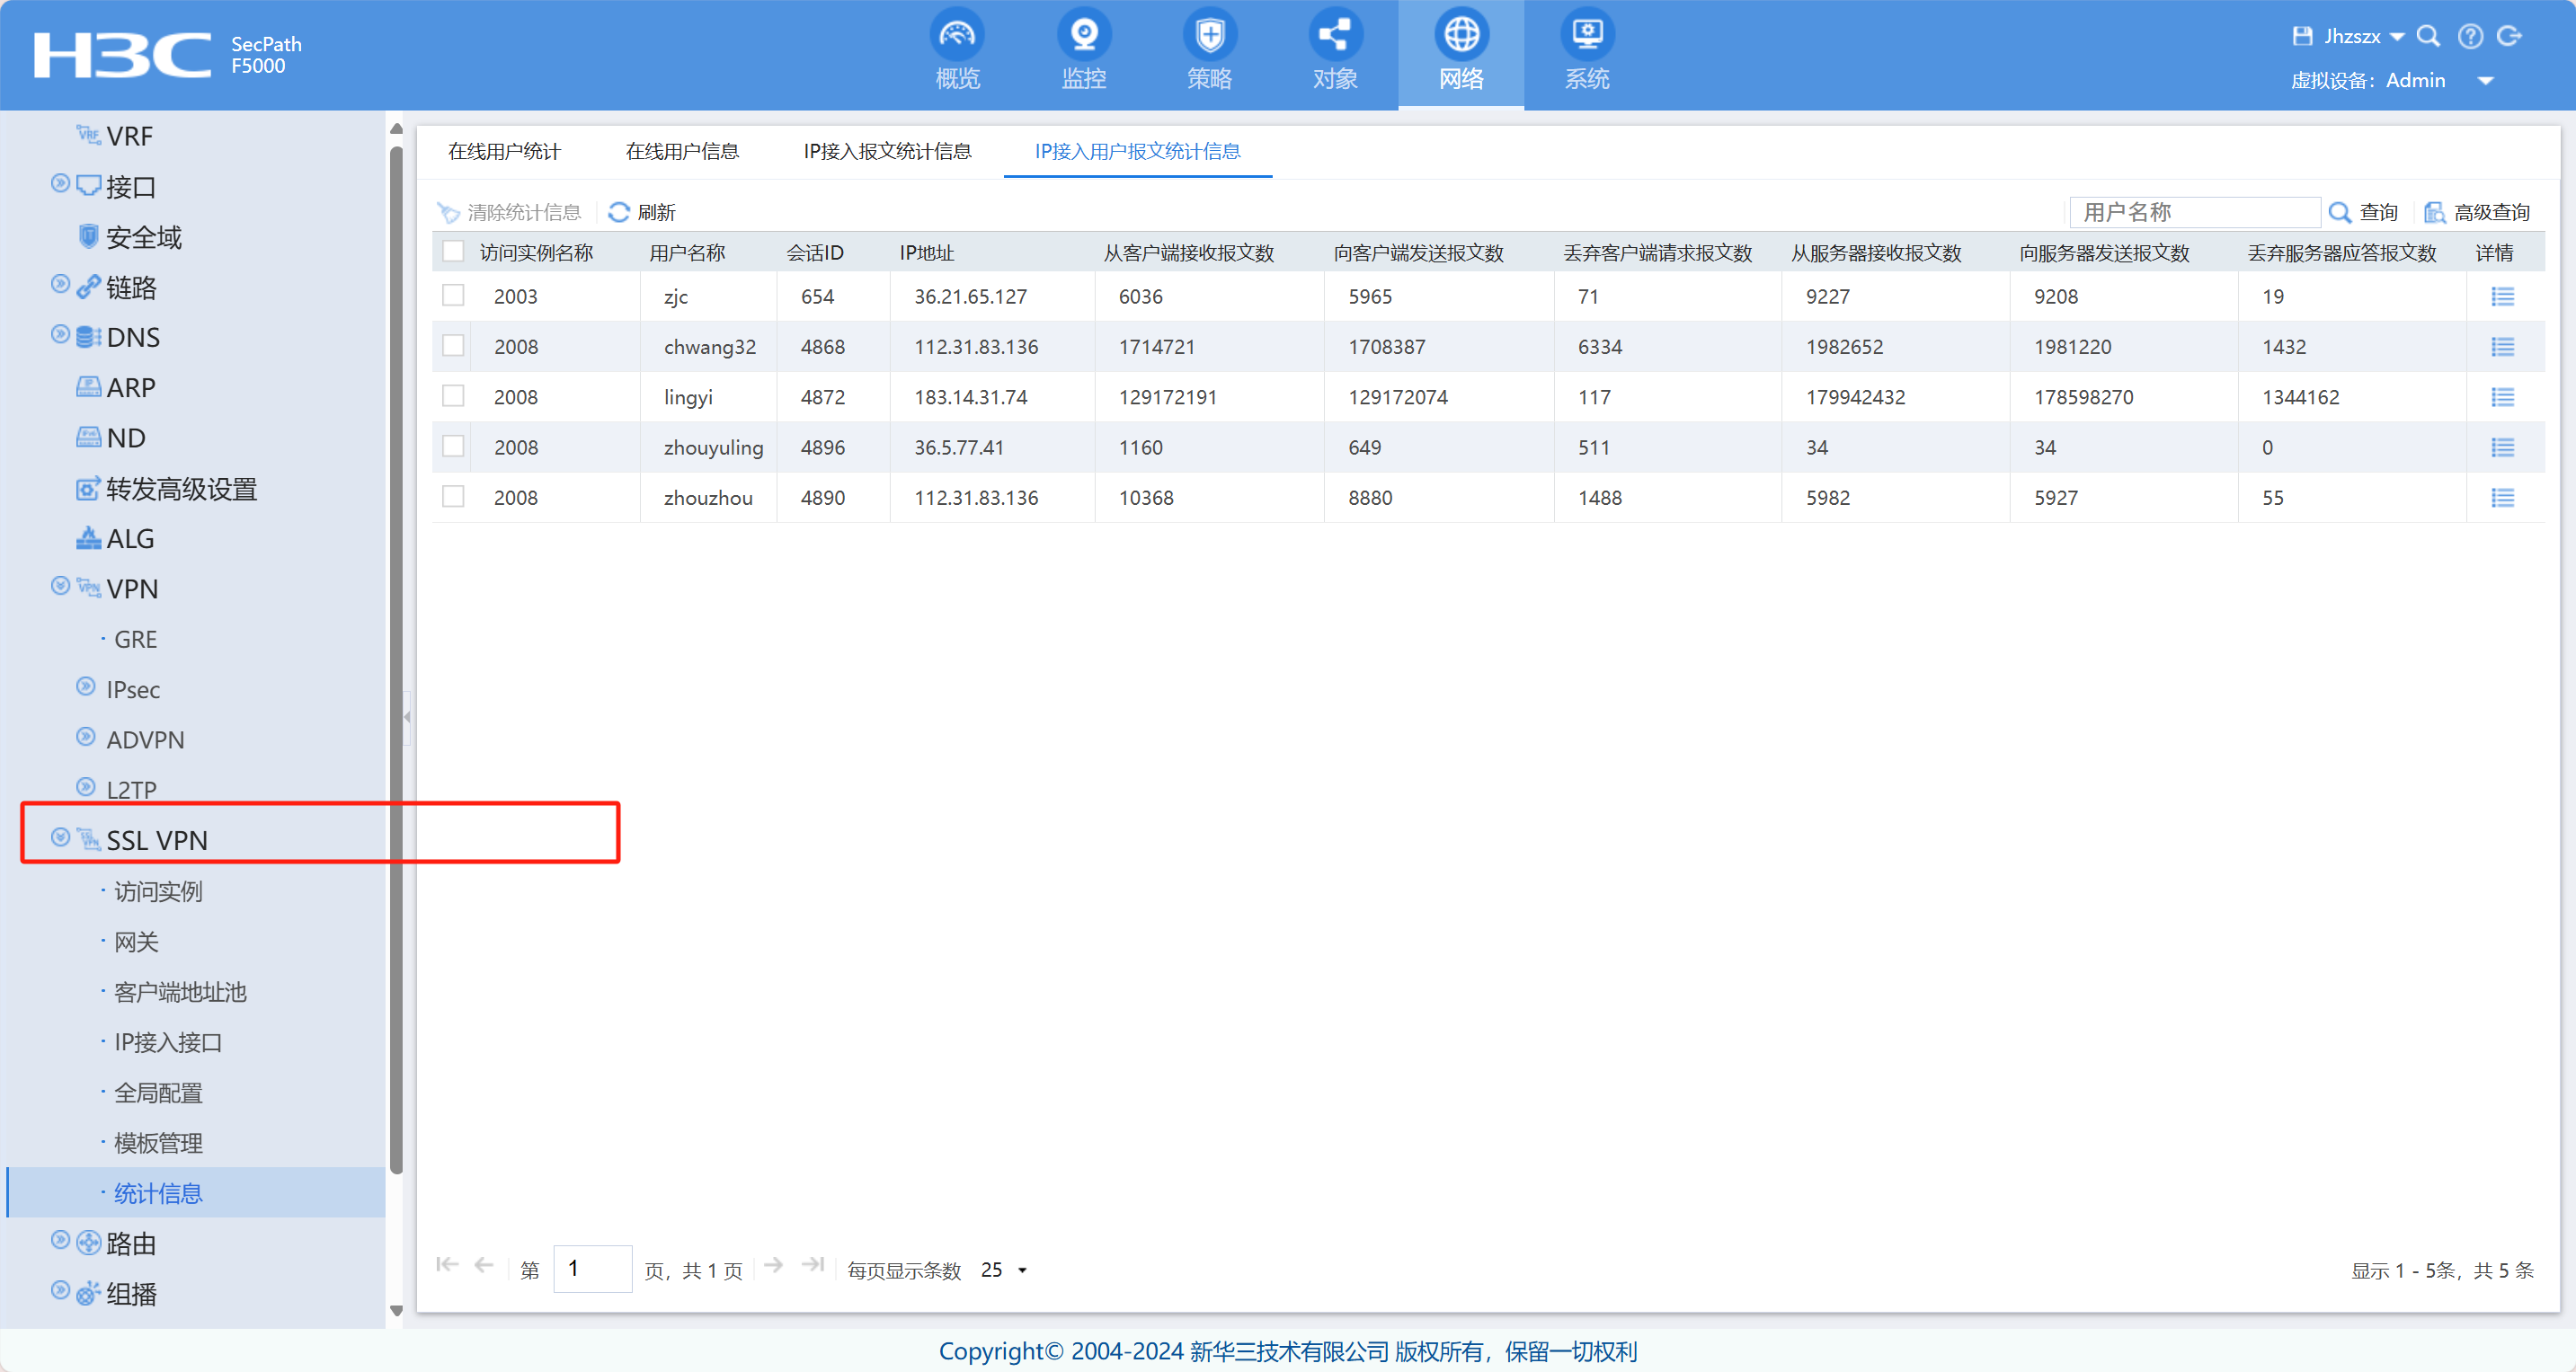Click the detail icon for user zjc
Screen dimensions: 2576x1372
point(2502,297)
